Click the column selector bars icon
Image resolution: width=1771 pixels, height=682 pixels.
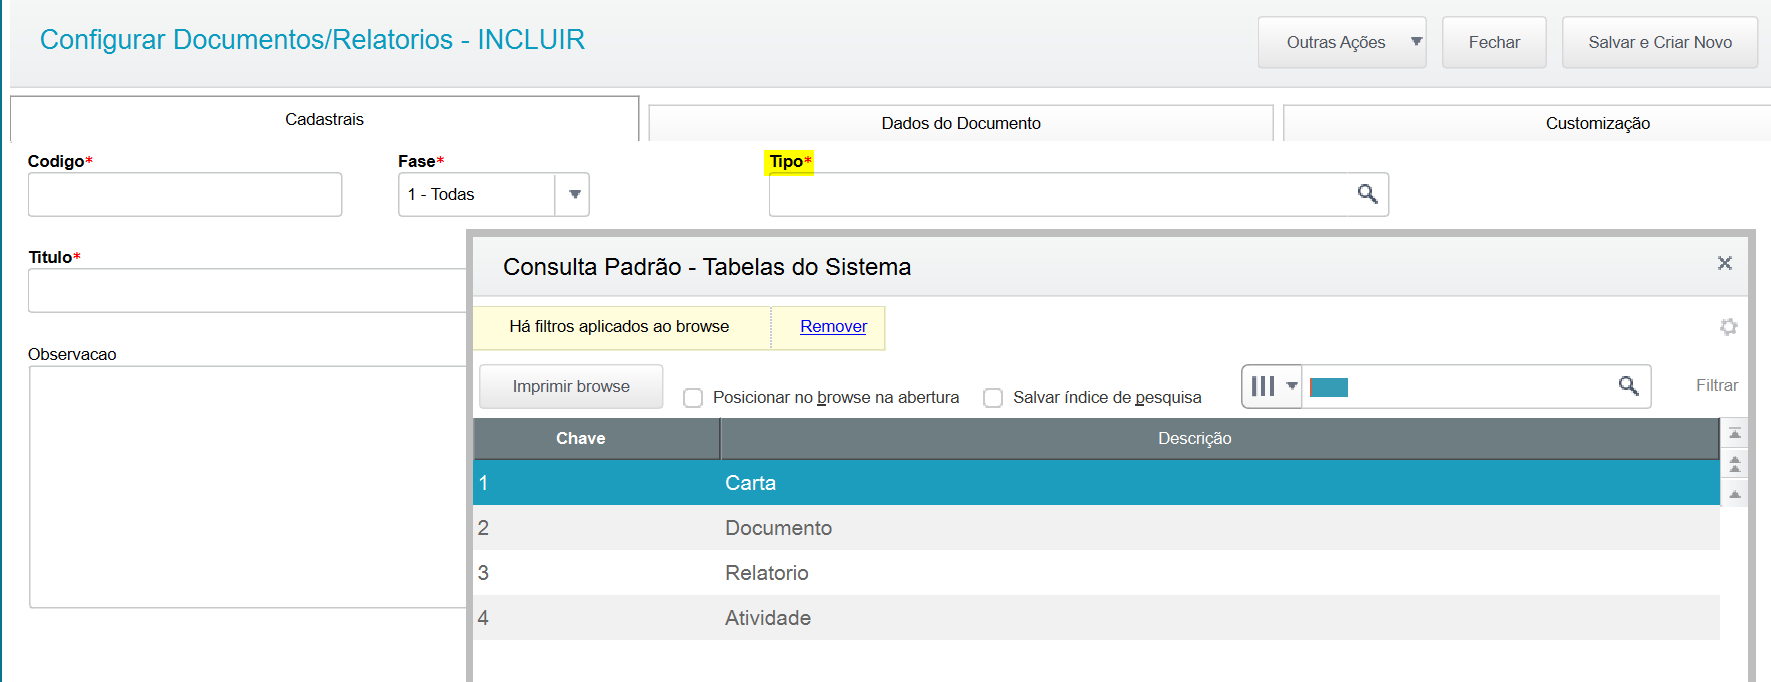point(1263,386)
